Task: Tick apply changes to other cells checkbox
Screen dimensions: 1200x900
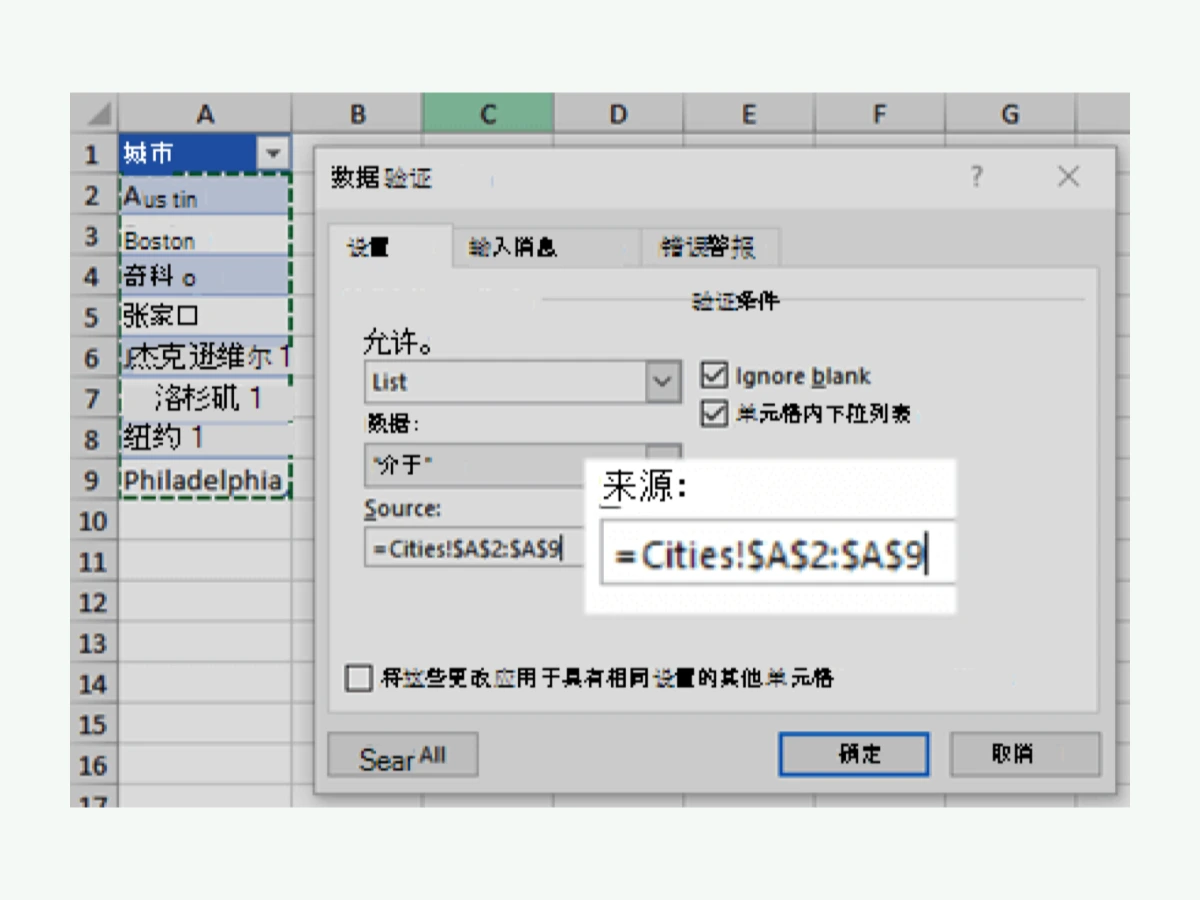Action: [x=358, y=679]
